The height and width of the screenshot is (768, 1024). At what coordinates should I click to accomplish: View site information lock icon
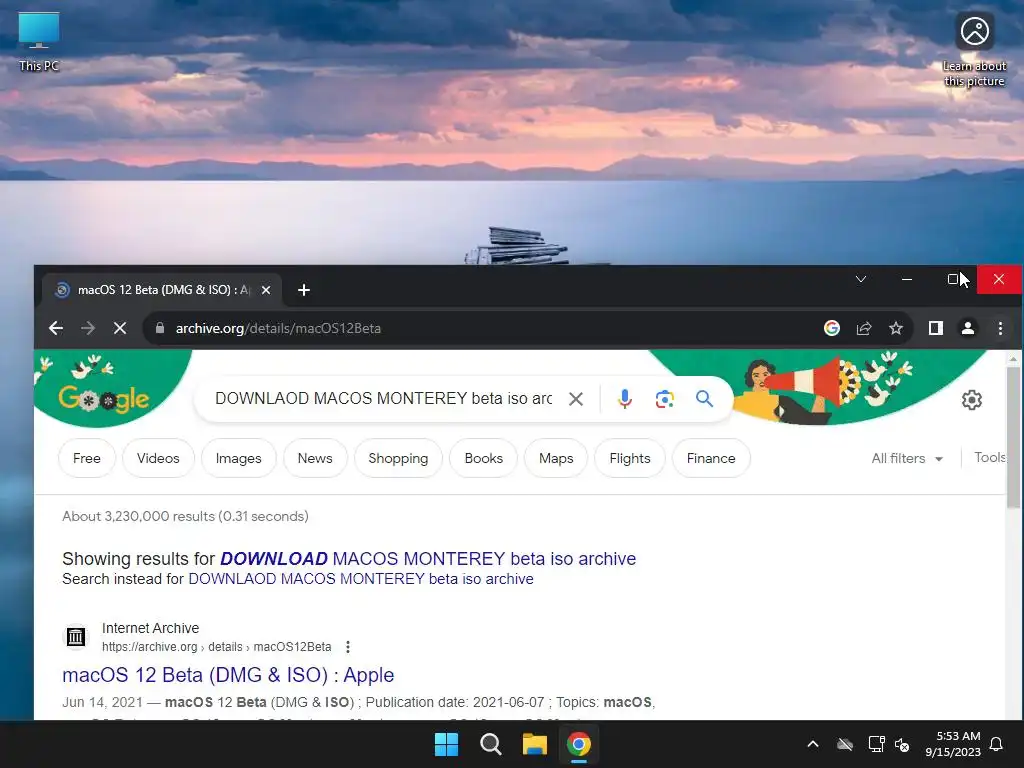[x=159, y=328]
